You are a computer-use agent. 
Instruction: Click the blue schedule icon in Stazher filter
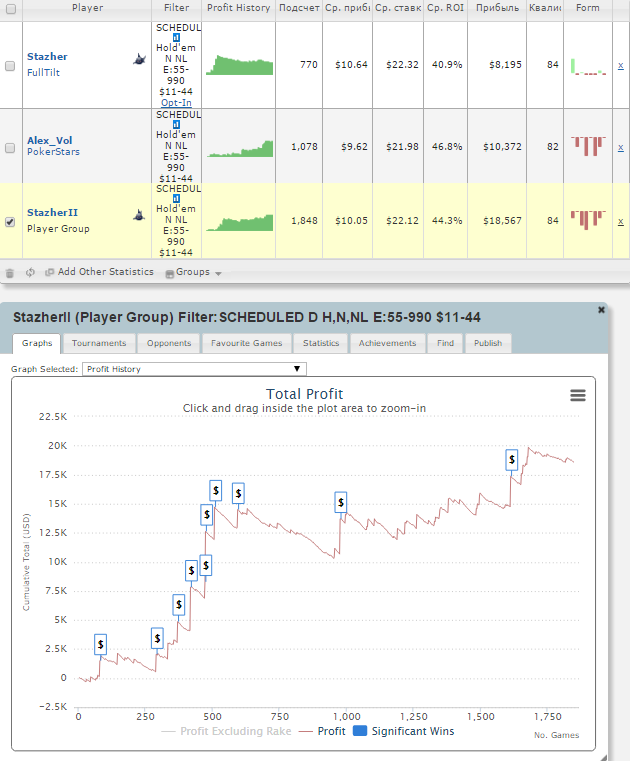(176, 37)
